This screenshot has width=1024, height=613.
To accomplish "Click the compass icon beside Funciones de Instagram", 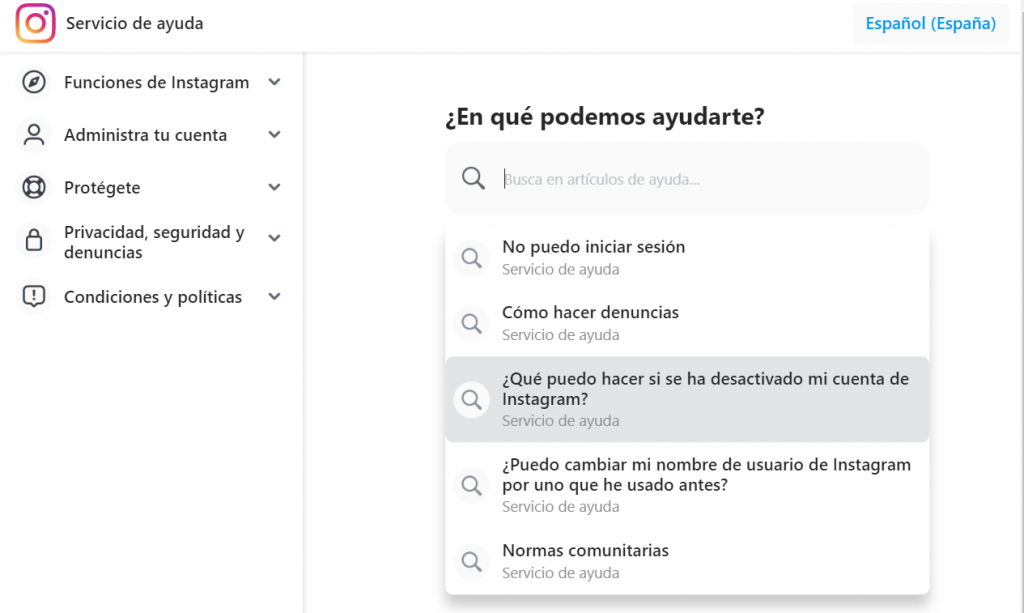I will tap(34, 82).
